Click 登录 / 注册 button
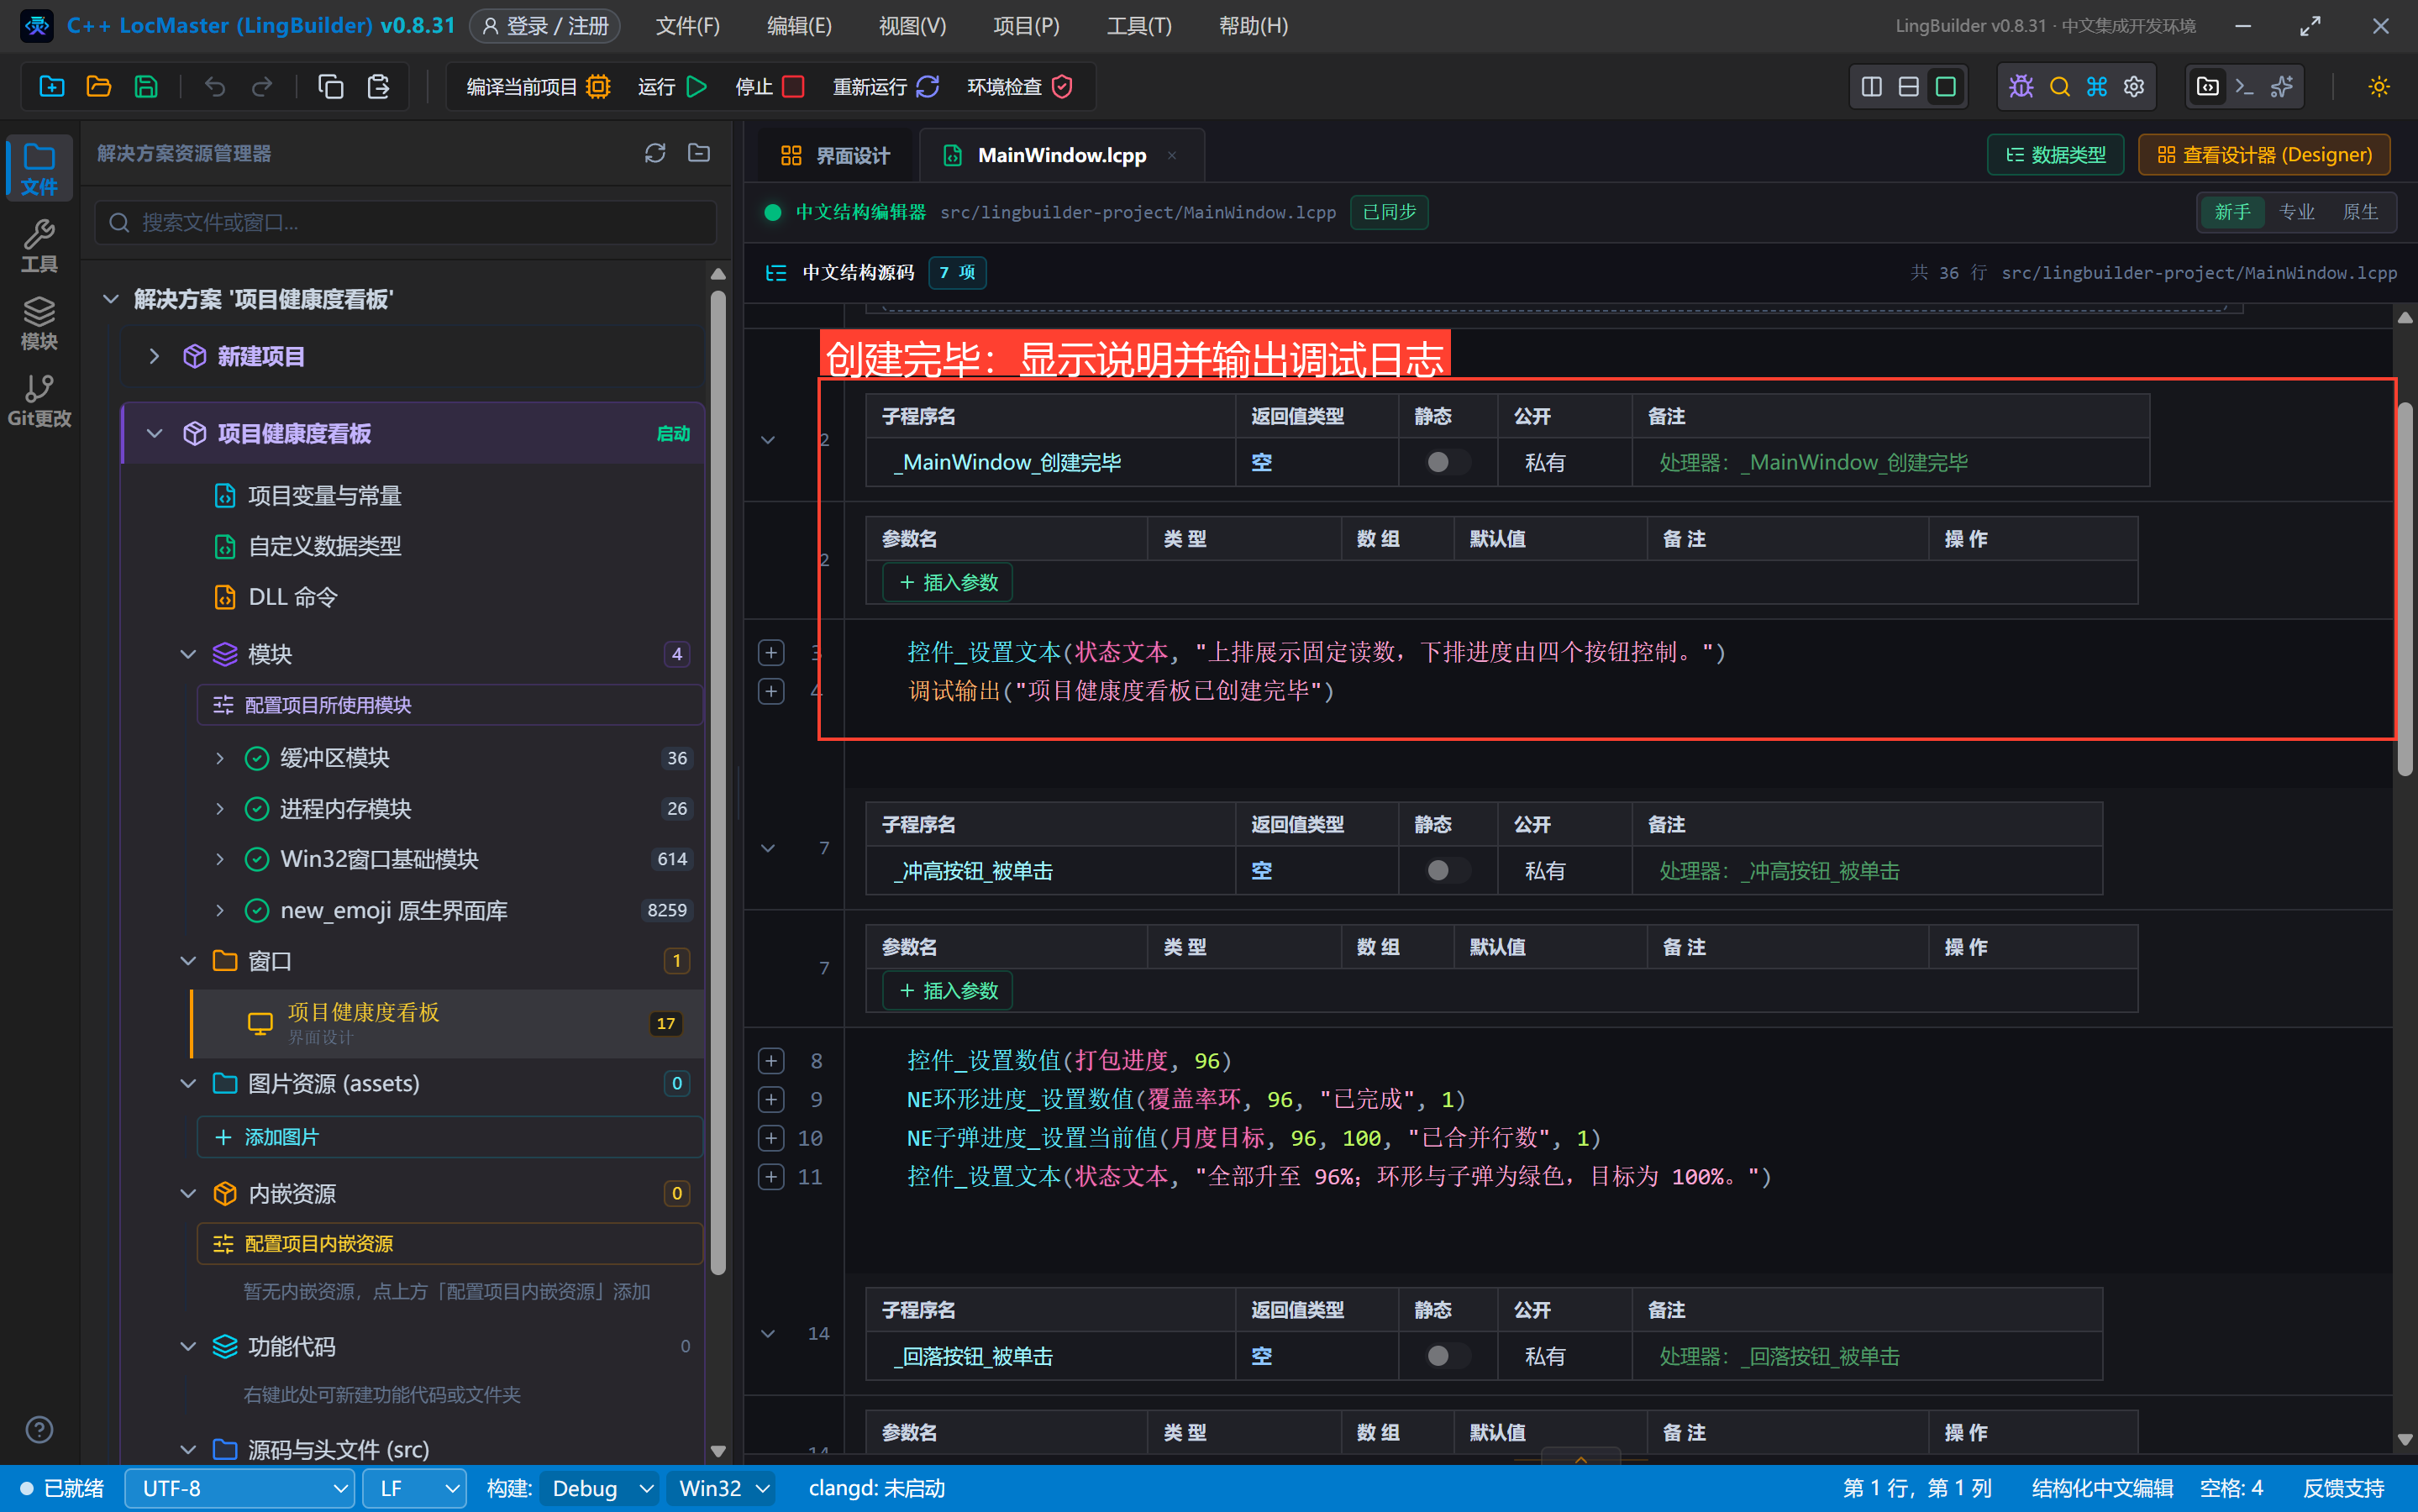The width and height of the screenshot is (2418, 1512). [545, 26]
